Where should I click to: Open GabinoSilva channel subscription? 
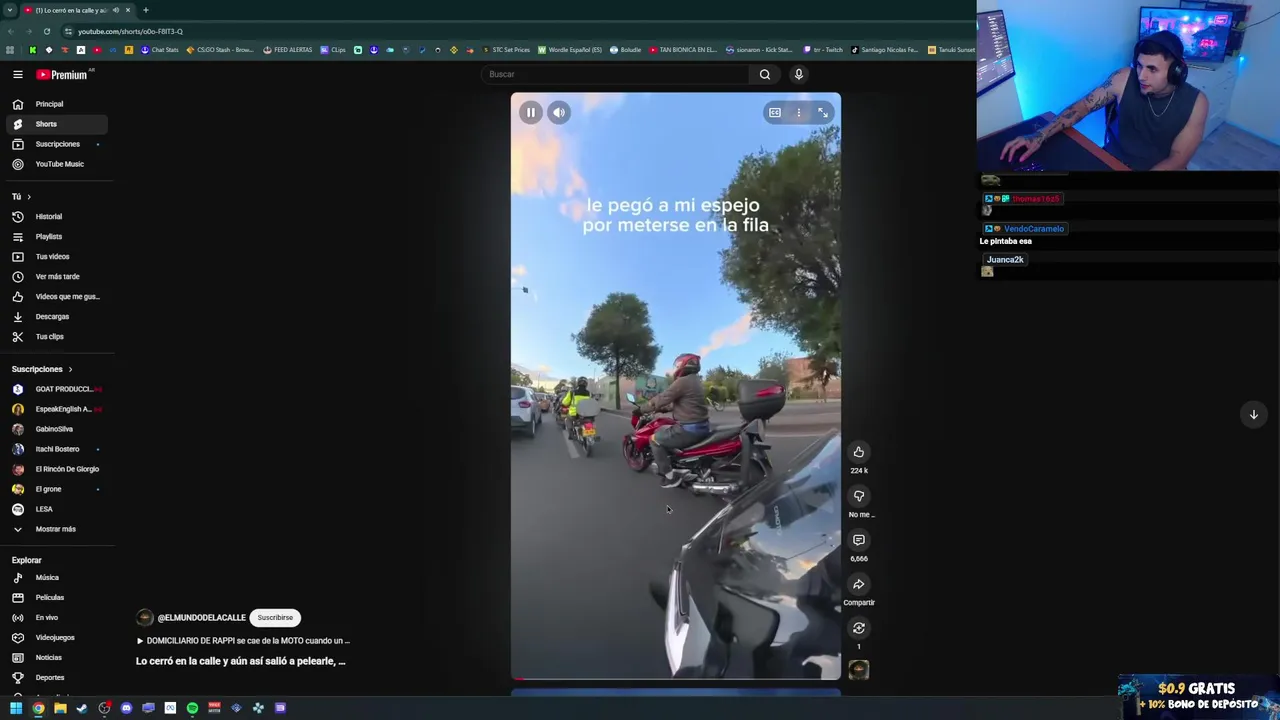click(55, 429)
